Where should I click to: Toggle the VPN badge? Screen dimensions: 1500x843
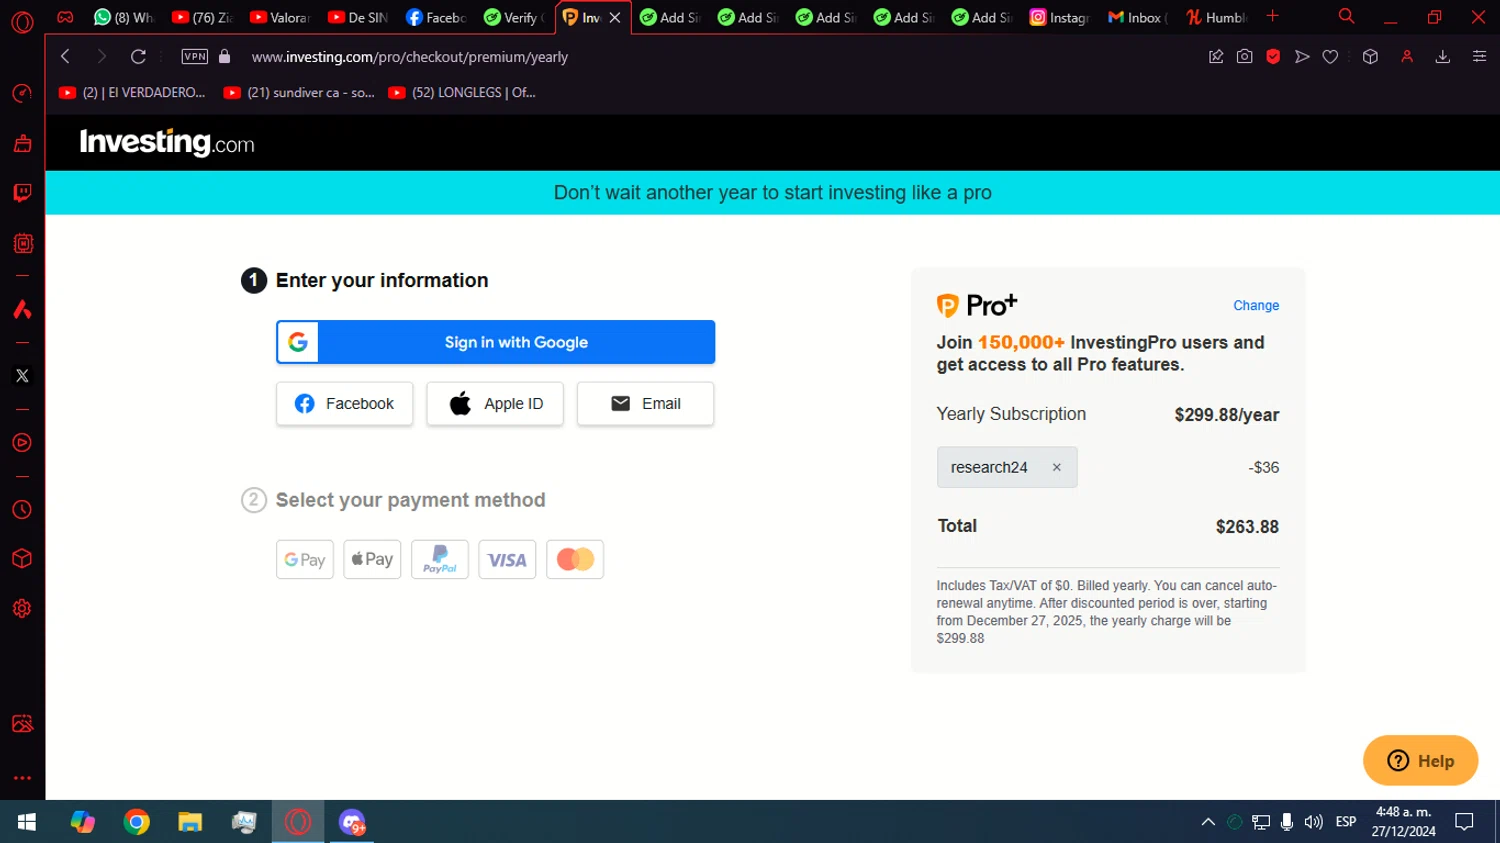(x=195, y=57)
